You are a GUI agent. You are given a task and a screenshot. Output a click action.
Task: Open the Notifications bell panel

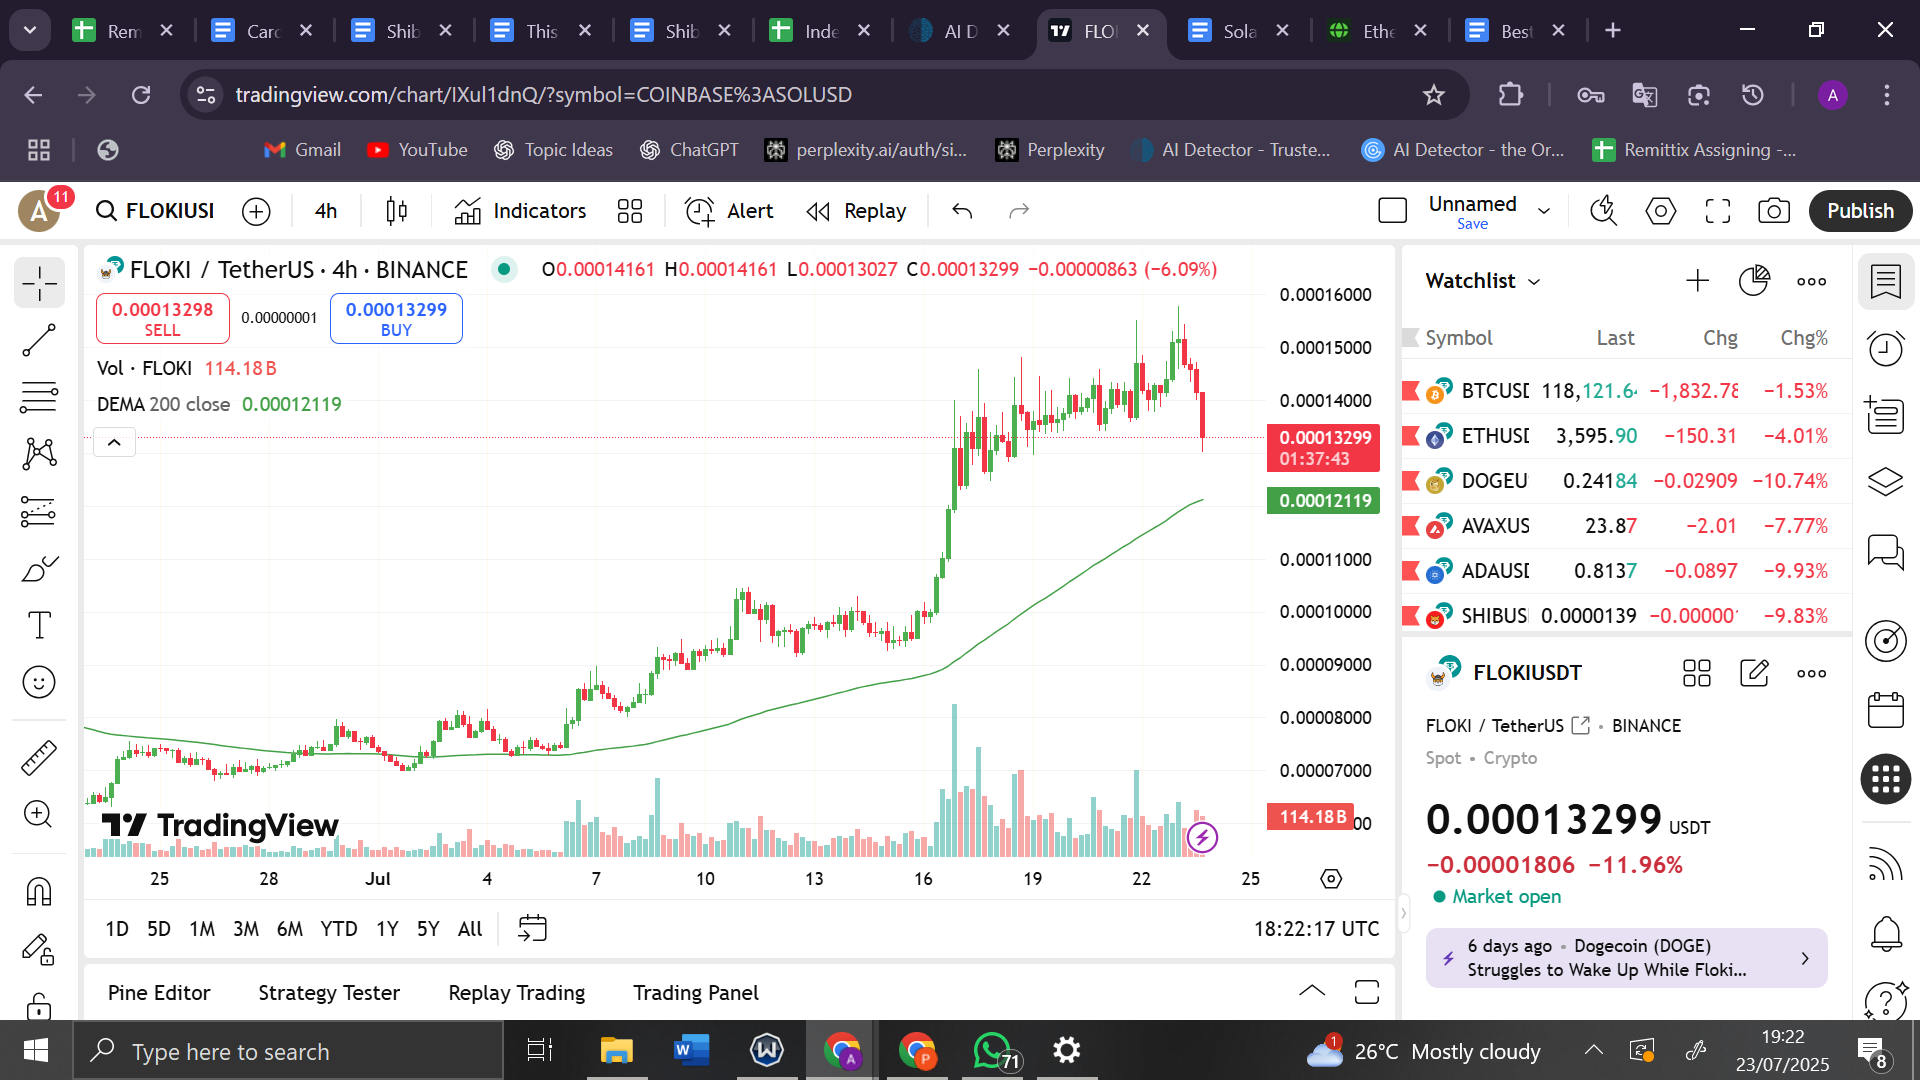click(x=1886, y=934)
